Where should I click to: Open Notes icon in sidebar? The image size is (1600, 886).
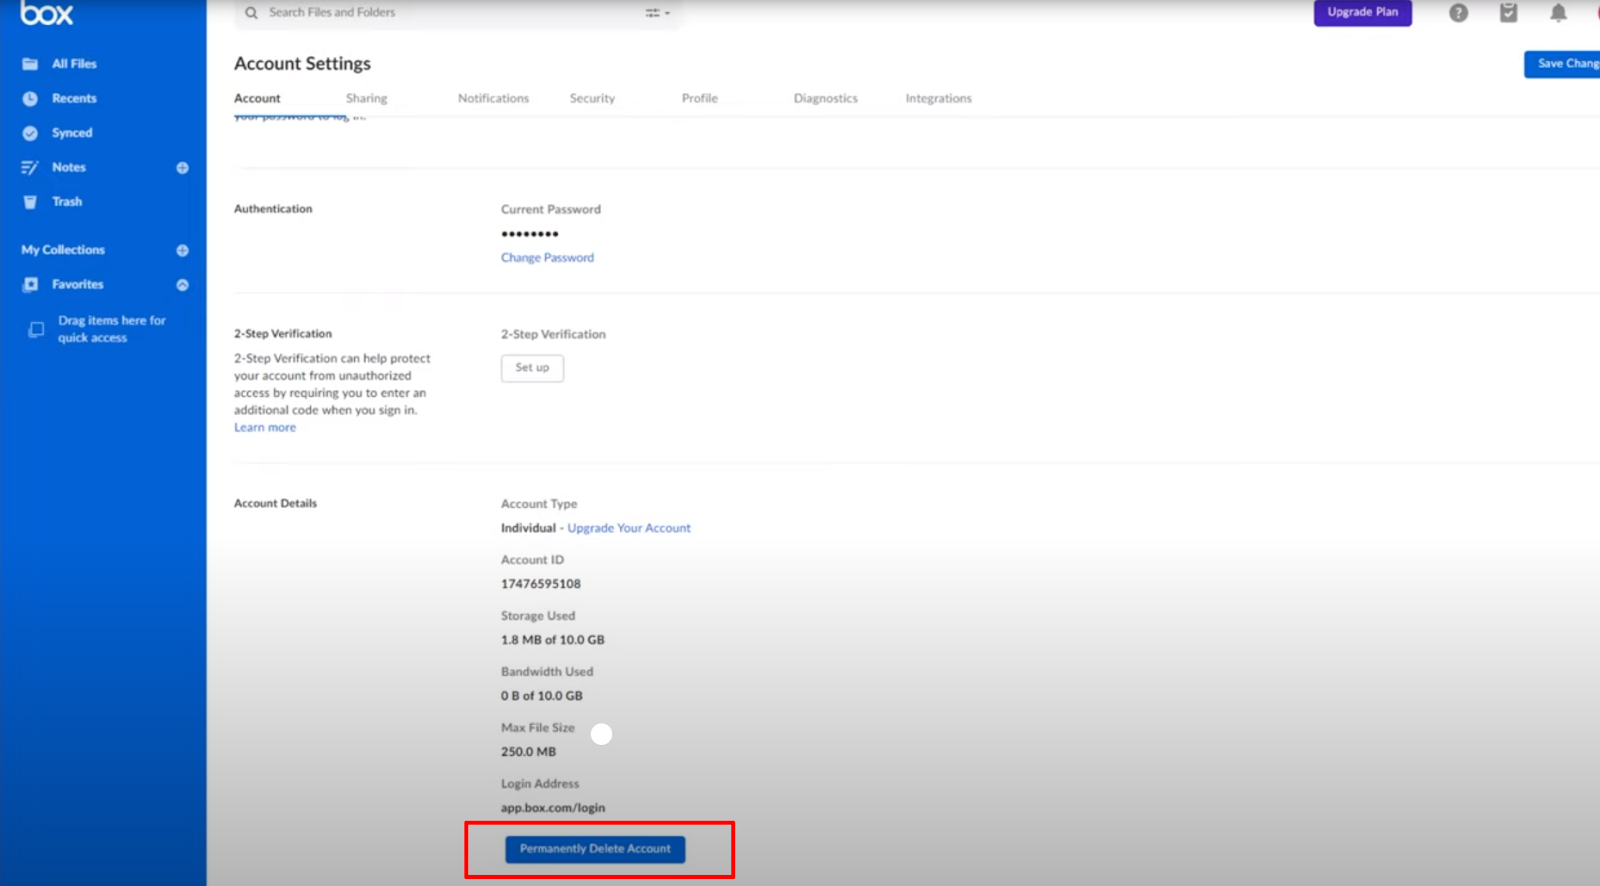[30, 167]
